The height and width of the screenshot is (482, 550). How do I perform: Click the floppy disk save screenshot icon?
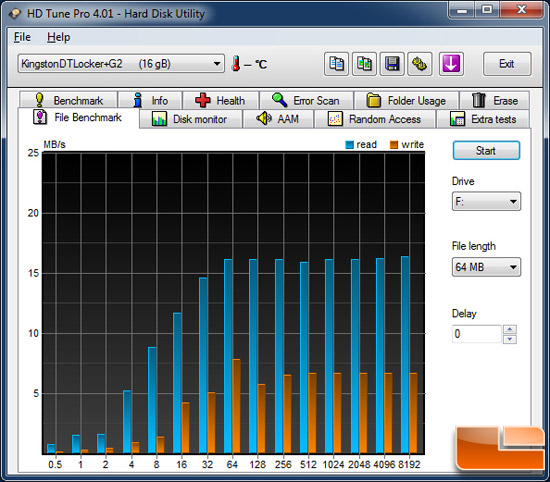[392, 64]
